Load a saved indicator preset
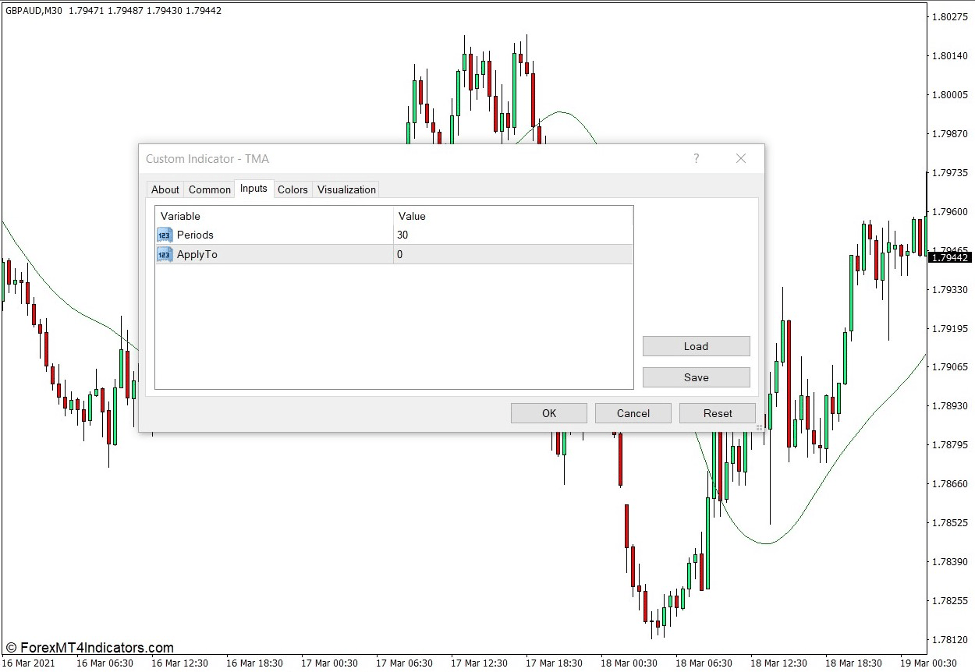The height and width of the screenshot is (672, 977). tap(696, 346)
